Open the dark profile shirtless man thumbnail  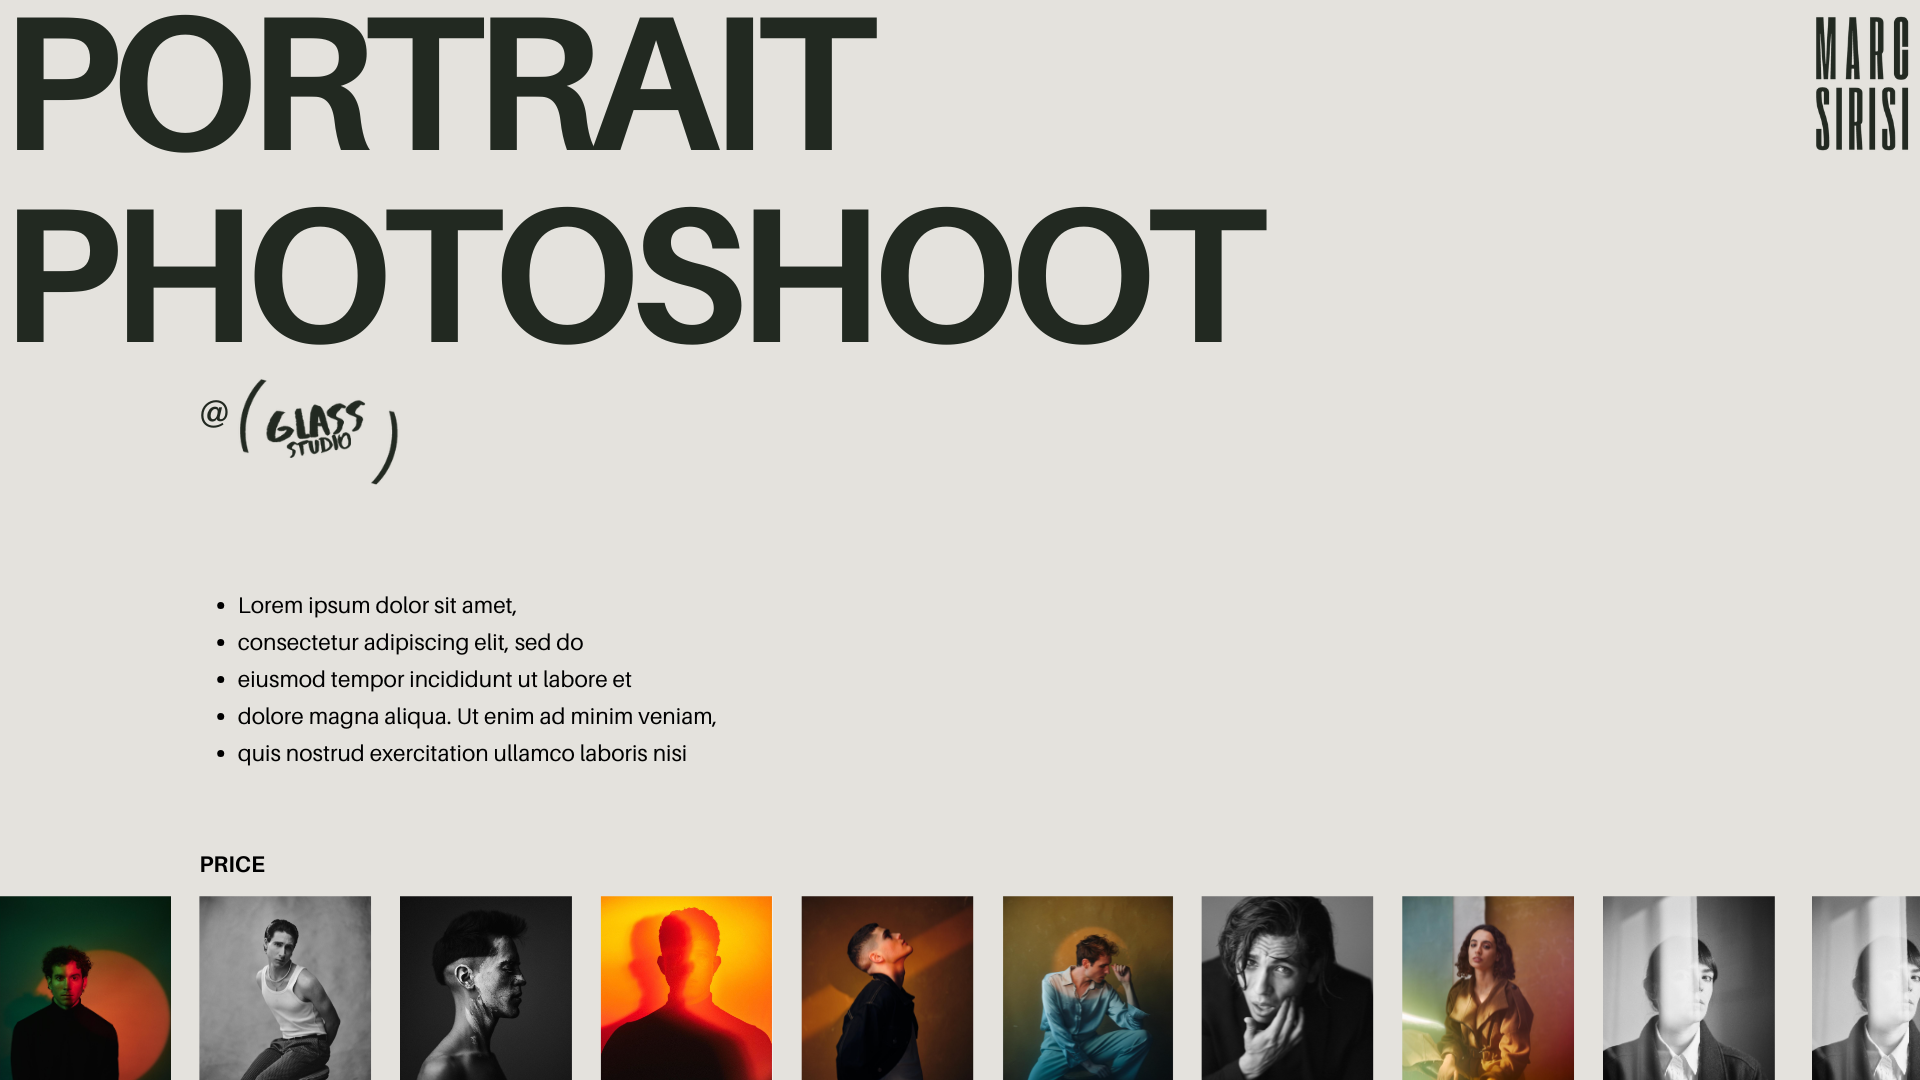pyautogui.click(x=486, y=988)
